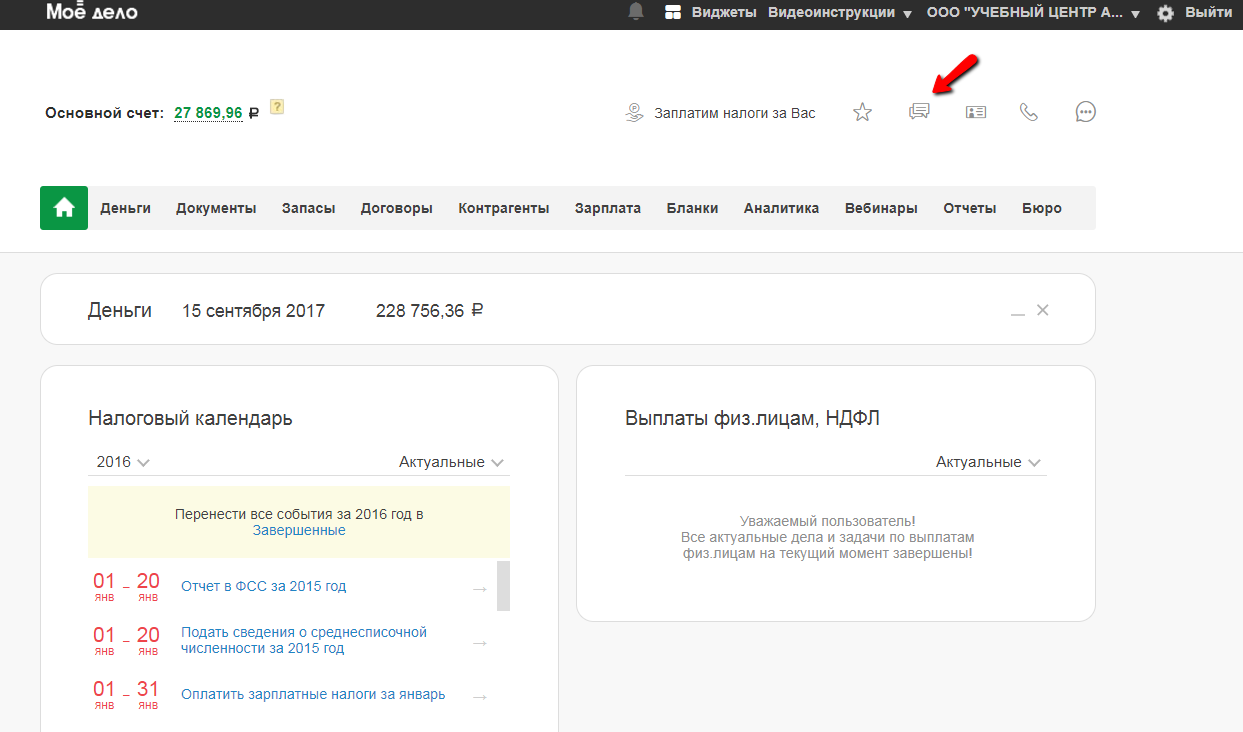Open the ООО УЧЕБНЫЙ ЦЕНТР company dropdown

click(x=1033, y=13)
